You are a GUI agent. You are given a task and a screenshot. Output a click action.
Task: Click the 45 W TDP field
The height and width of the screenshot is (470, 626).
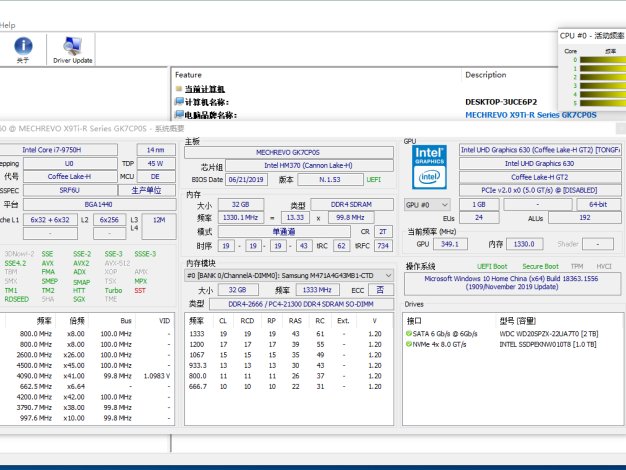click(x=156, y=163)
